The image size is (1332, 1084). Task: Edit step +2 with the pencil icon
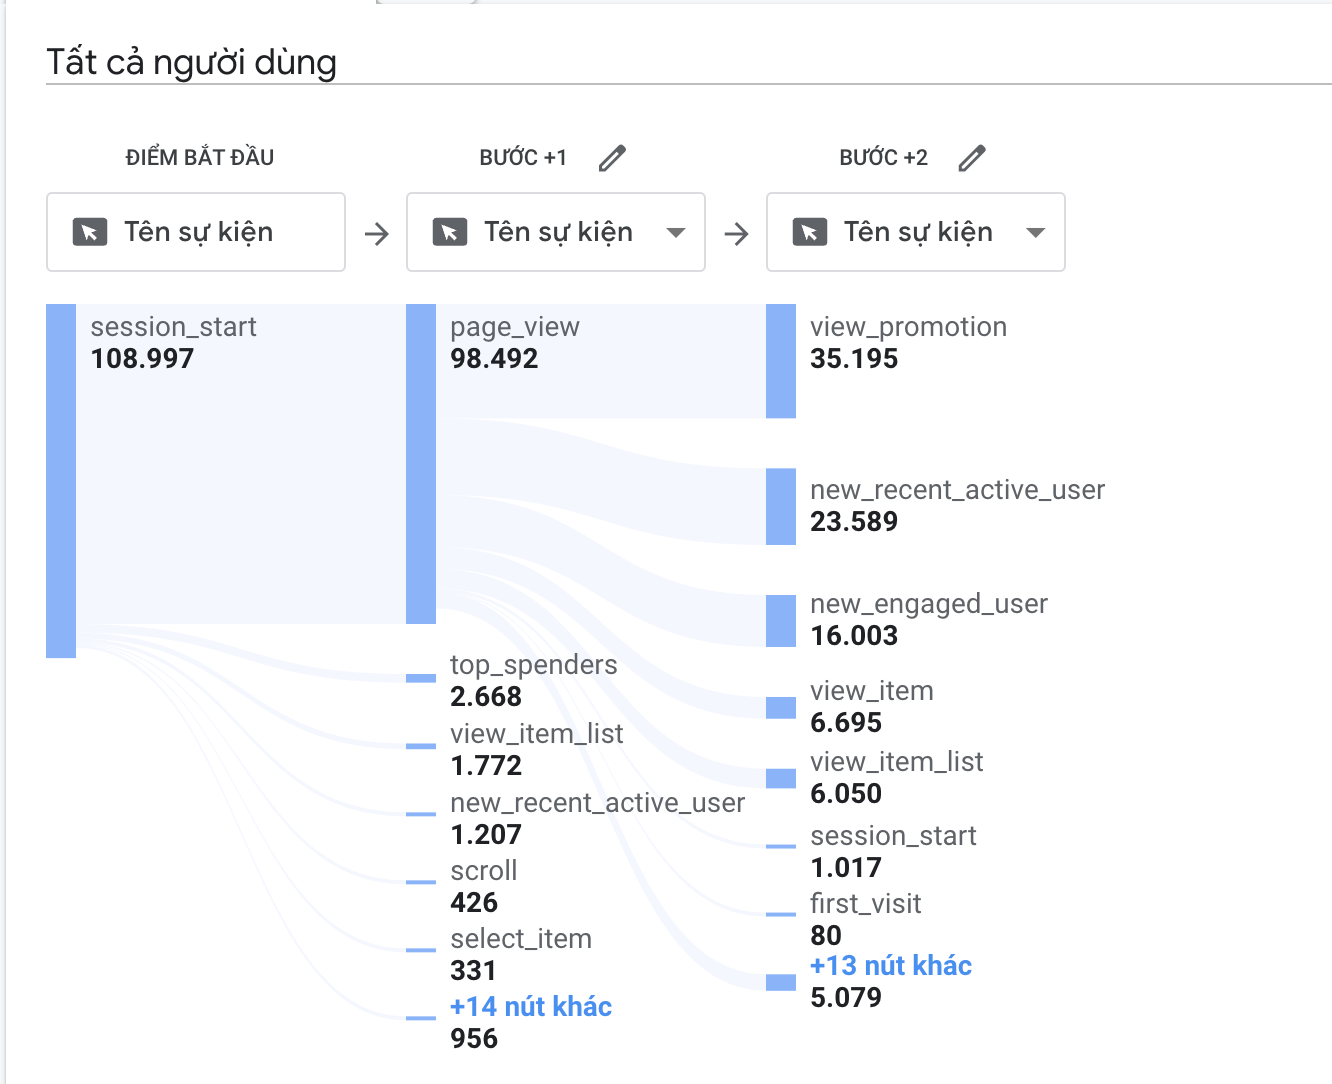972,158
